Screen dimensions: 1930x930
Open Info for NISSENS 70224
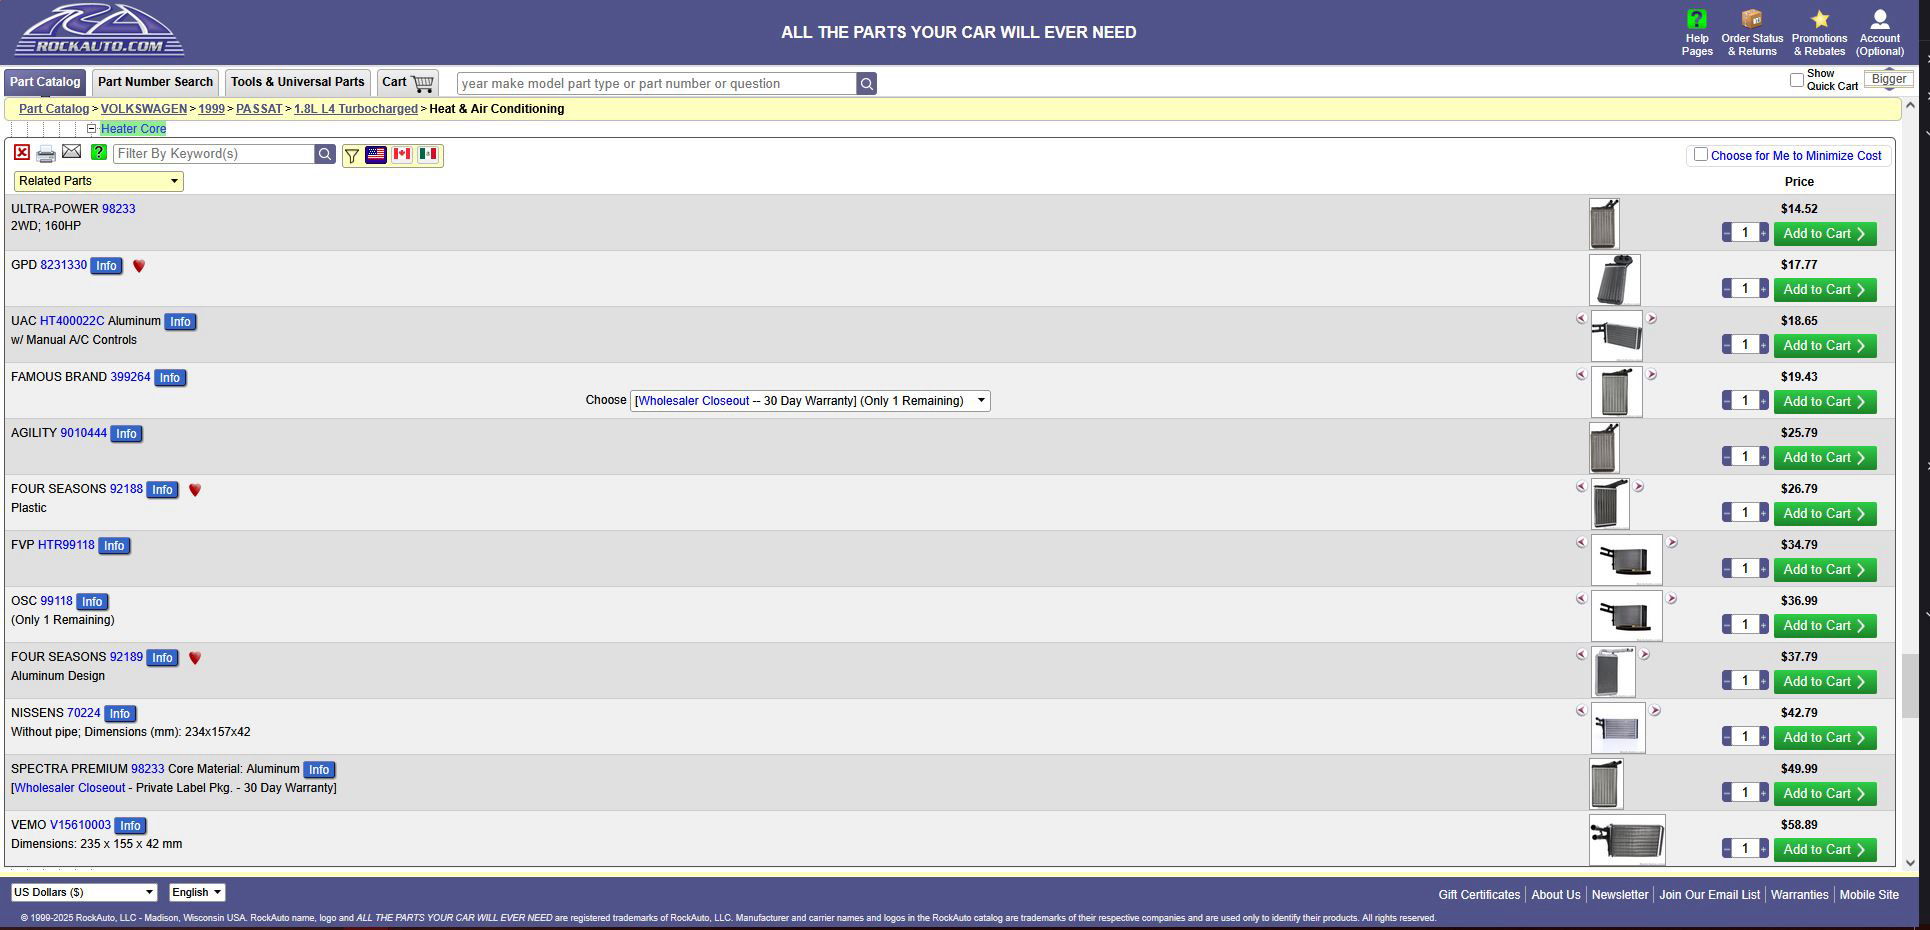tap(120, 714)
